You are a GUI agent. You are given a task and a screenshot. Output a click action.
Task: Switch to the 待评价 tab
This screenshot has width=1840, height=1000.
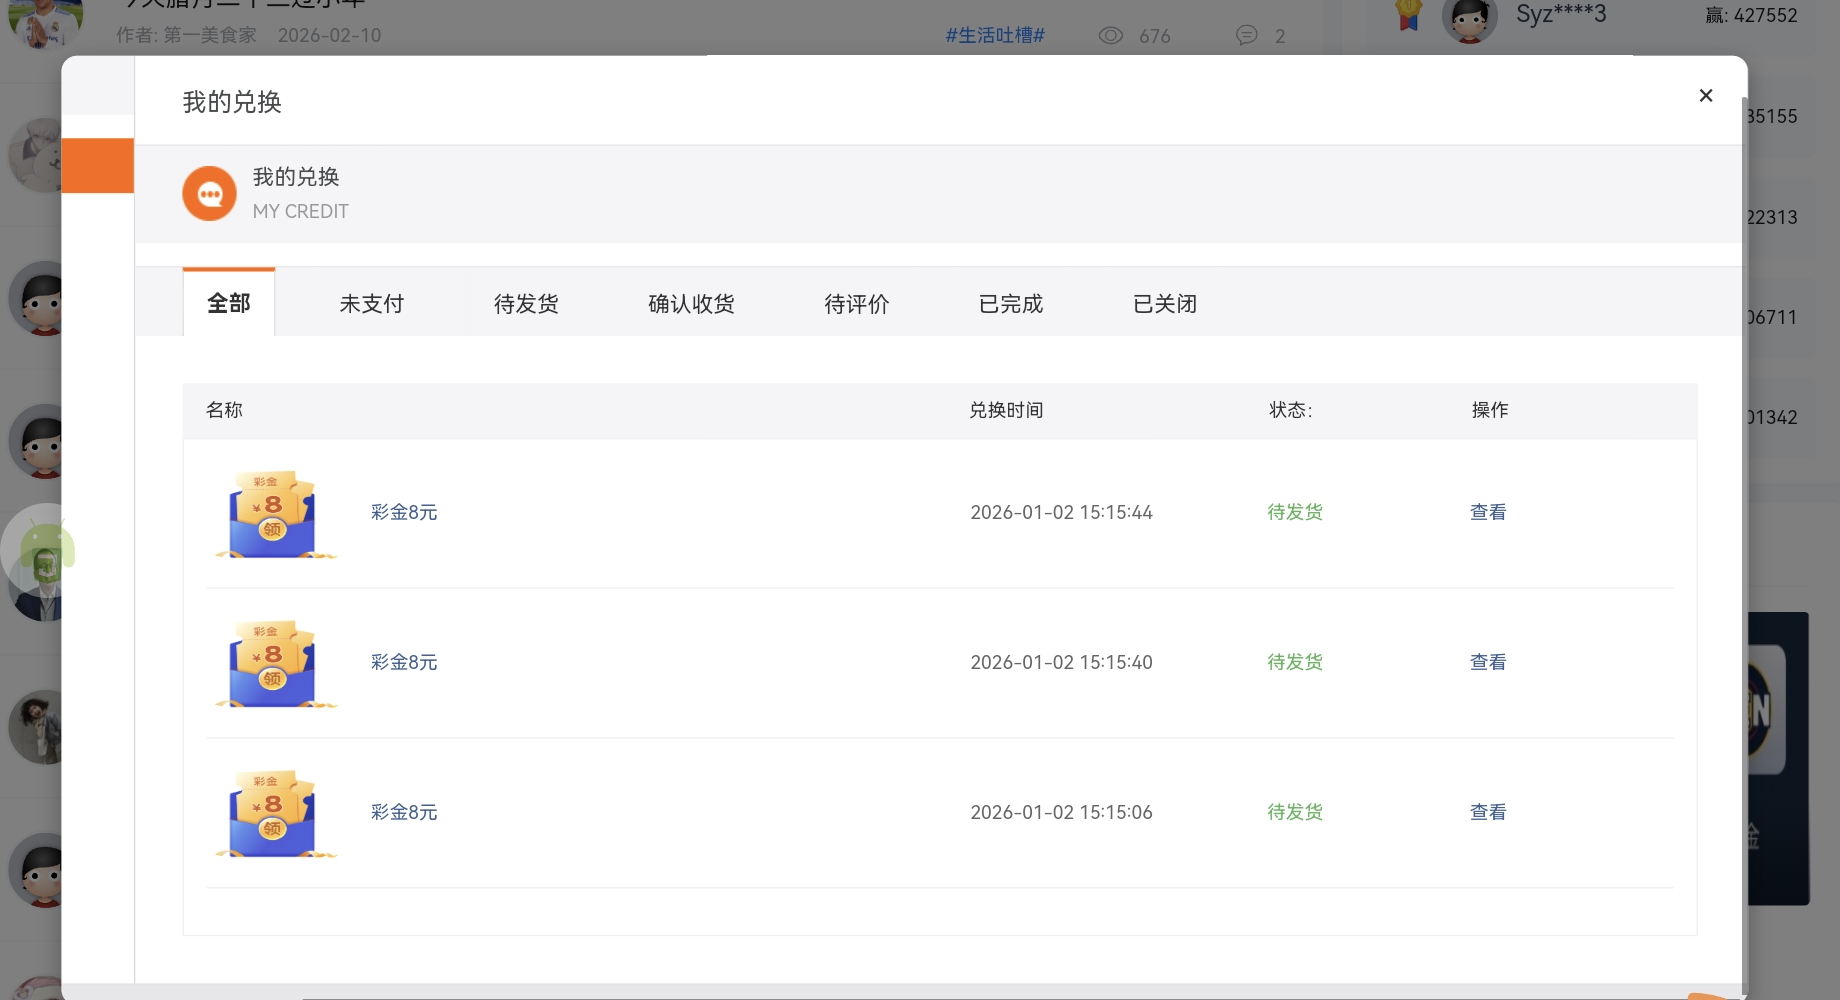coord(856,303)
